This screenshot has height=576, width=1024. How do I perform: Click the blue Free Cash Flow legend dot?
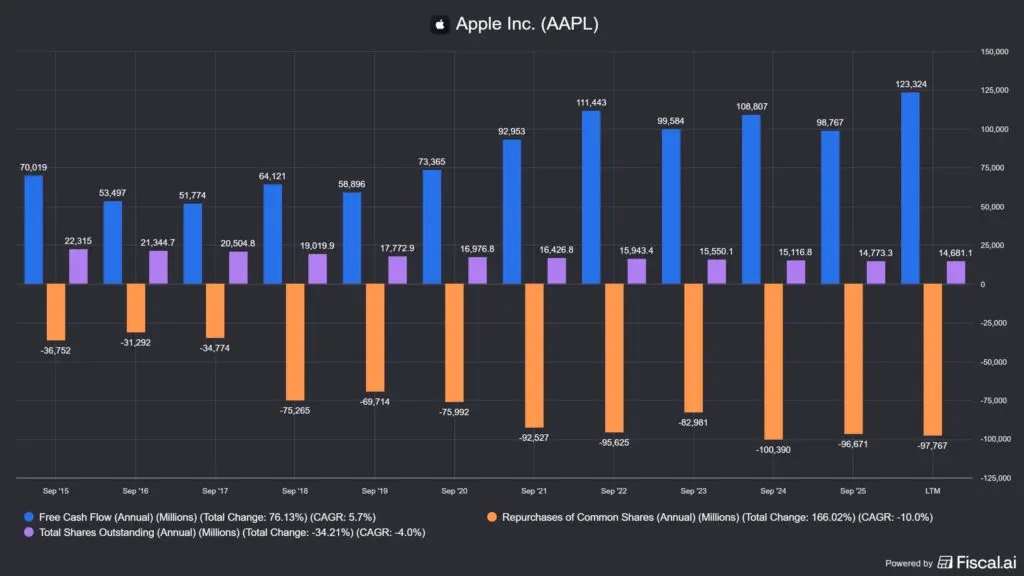(29, 517)
